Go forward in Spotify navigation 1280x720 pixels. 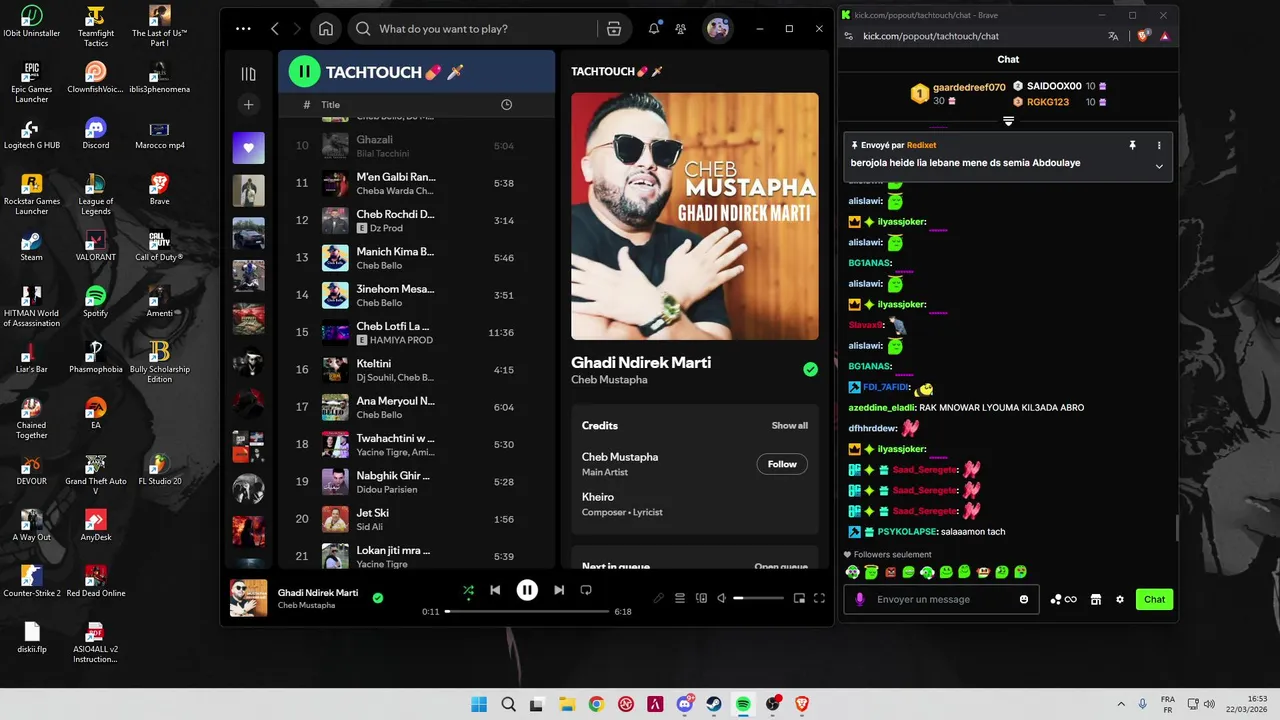(x=297, y=29)
